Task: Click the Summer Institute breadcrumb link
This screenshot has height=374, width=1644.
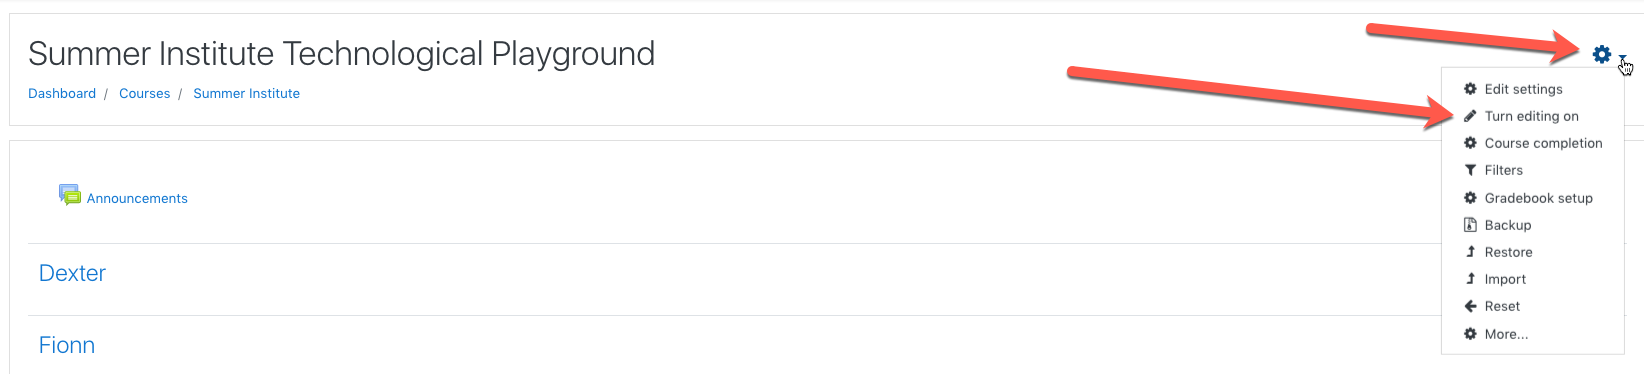Action: click(x=246, y=93)
